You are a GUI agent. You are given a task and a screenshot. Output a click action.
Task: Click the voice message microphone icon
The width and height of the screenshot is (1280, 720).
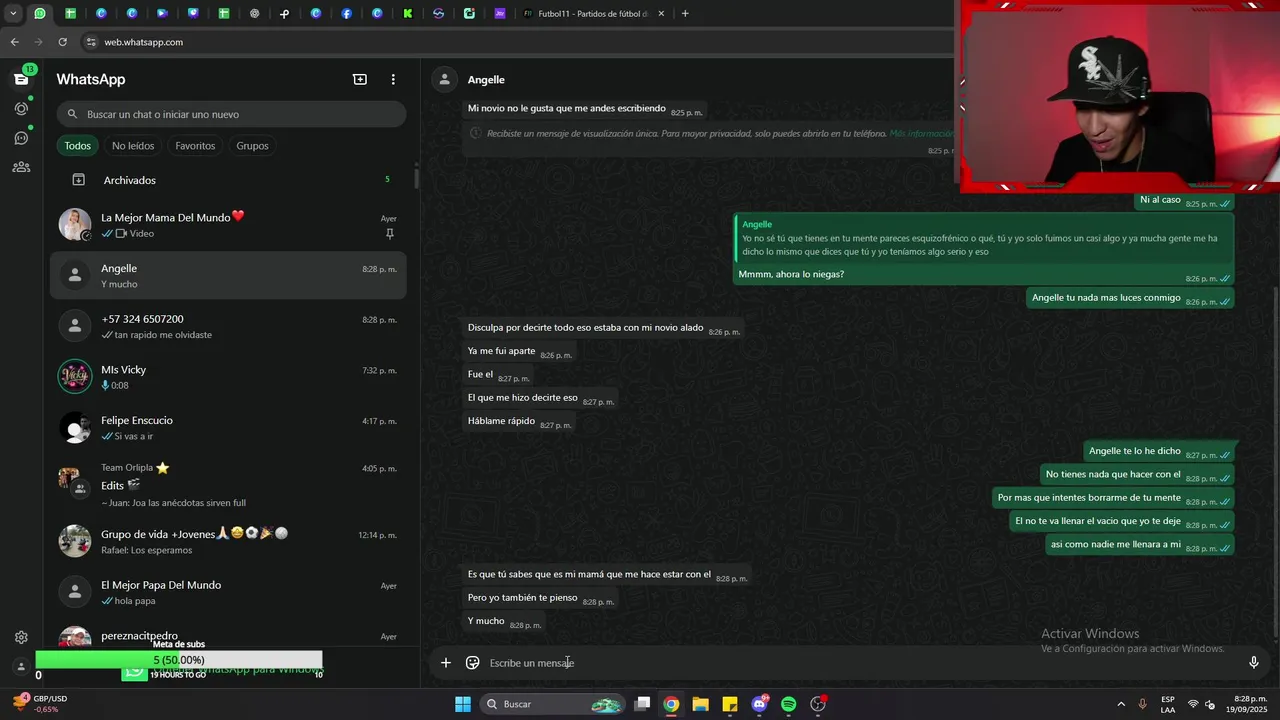pos(1254,662)
